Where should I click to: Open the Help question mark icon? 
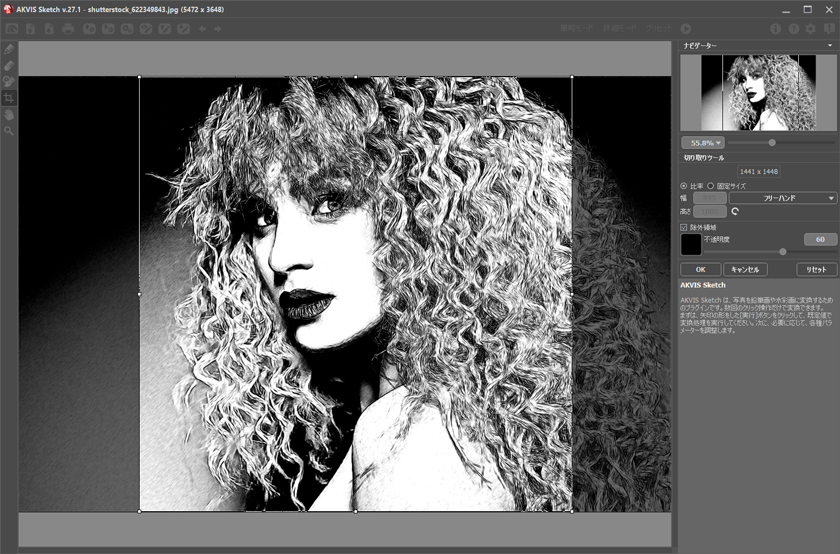793,29
